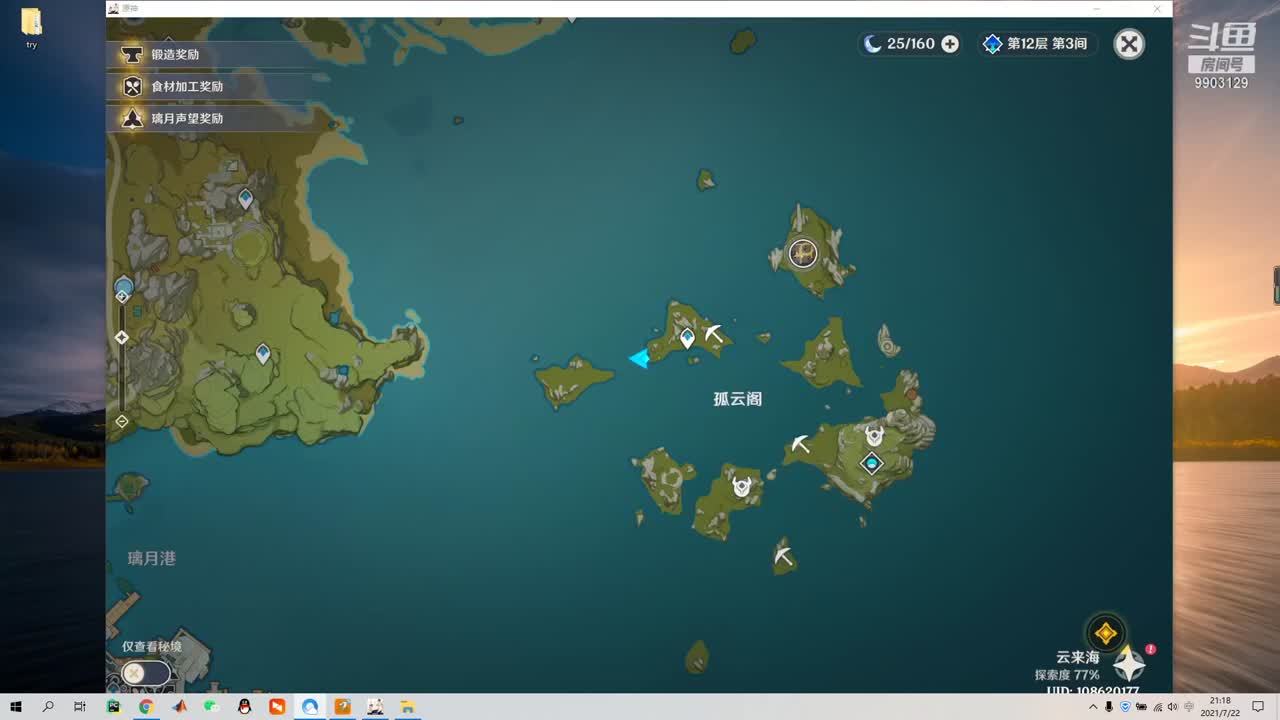Open the gold map pin button above 云来海
The image size is (1280, 720).
(x=1105, y=633)
